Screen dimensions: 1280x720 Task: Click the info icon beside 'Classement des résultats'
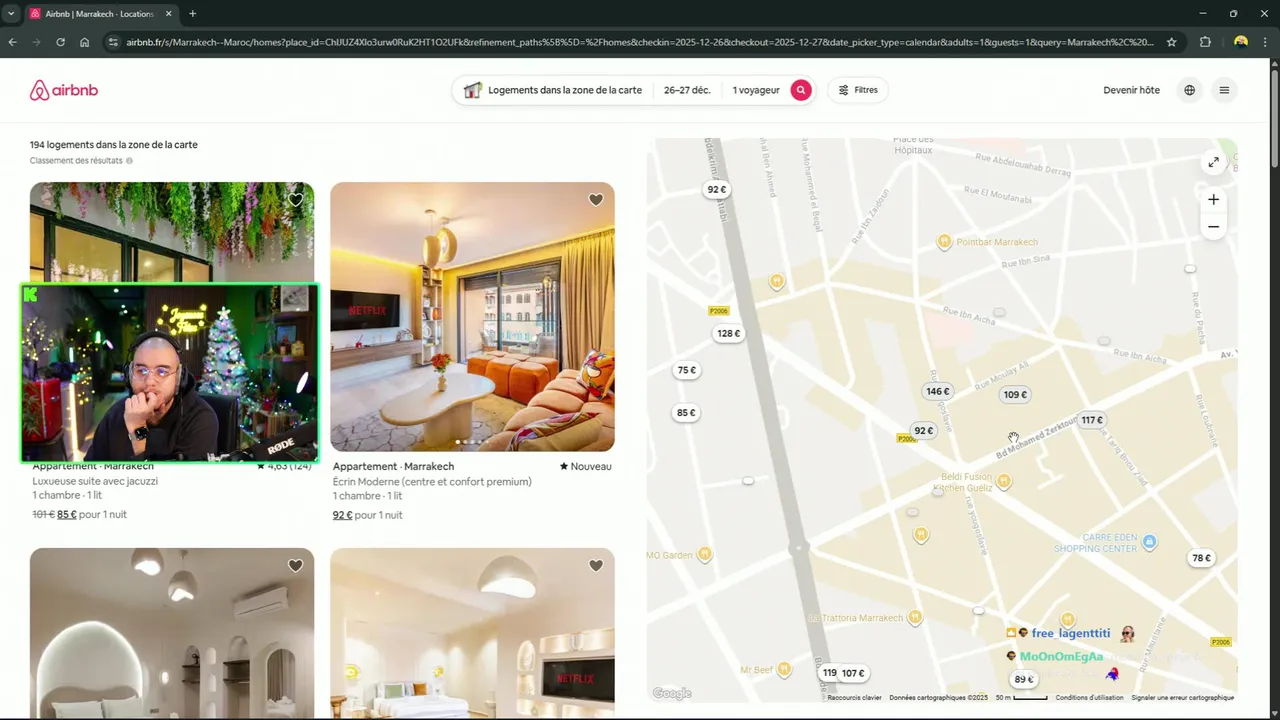(129, 161)
